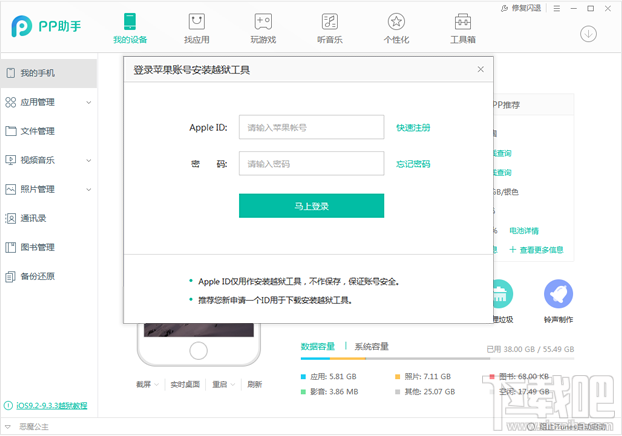Close the Apple login dialog
Screen dimensions: 622x436
480,69
